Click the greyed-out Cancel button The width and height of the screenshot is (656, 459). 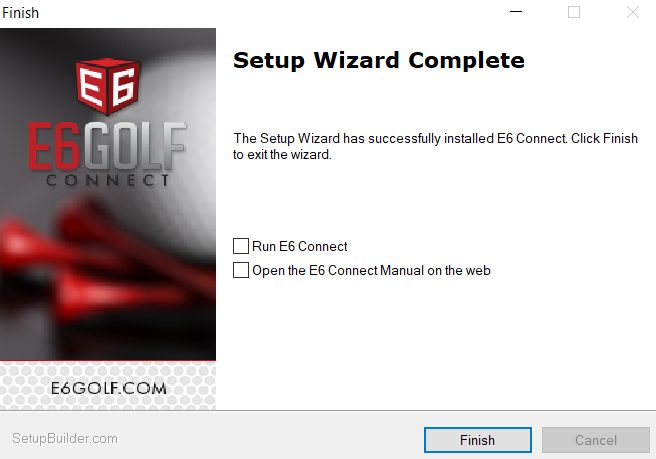[x=596, y=440]
